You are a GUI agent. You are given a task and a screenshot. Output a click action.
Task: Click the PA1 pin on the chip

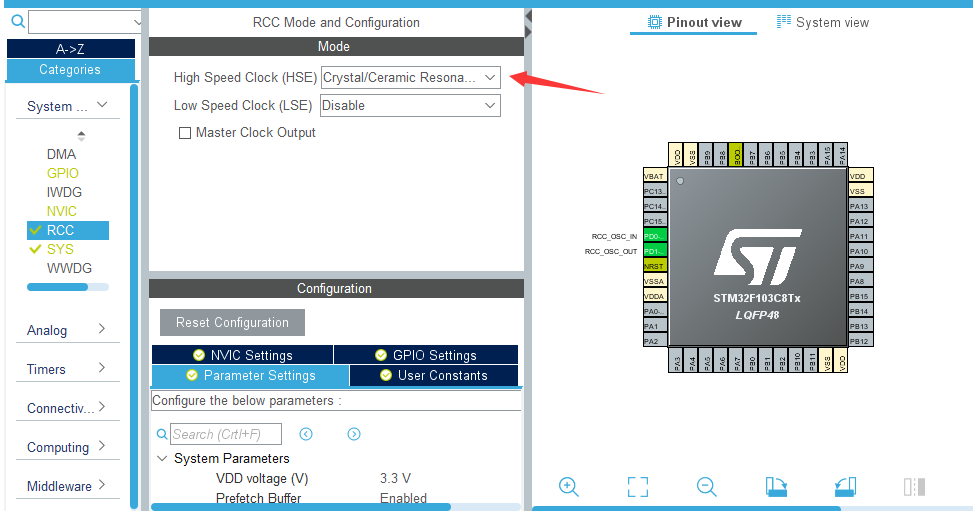tap(655, 326)
